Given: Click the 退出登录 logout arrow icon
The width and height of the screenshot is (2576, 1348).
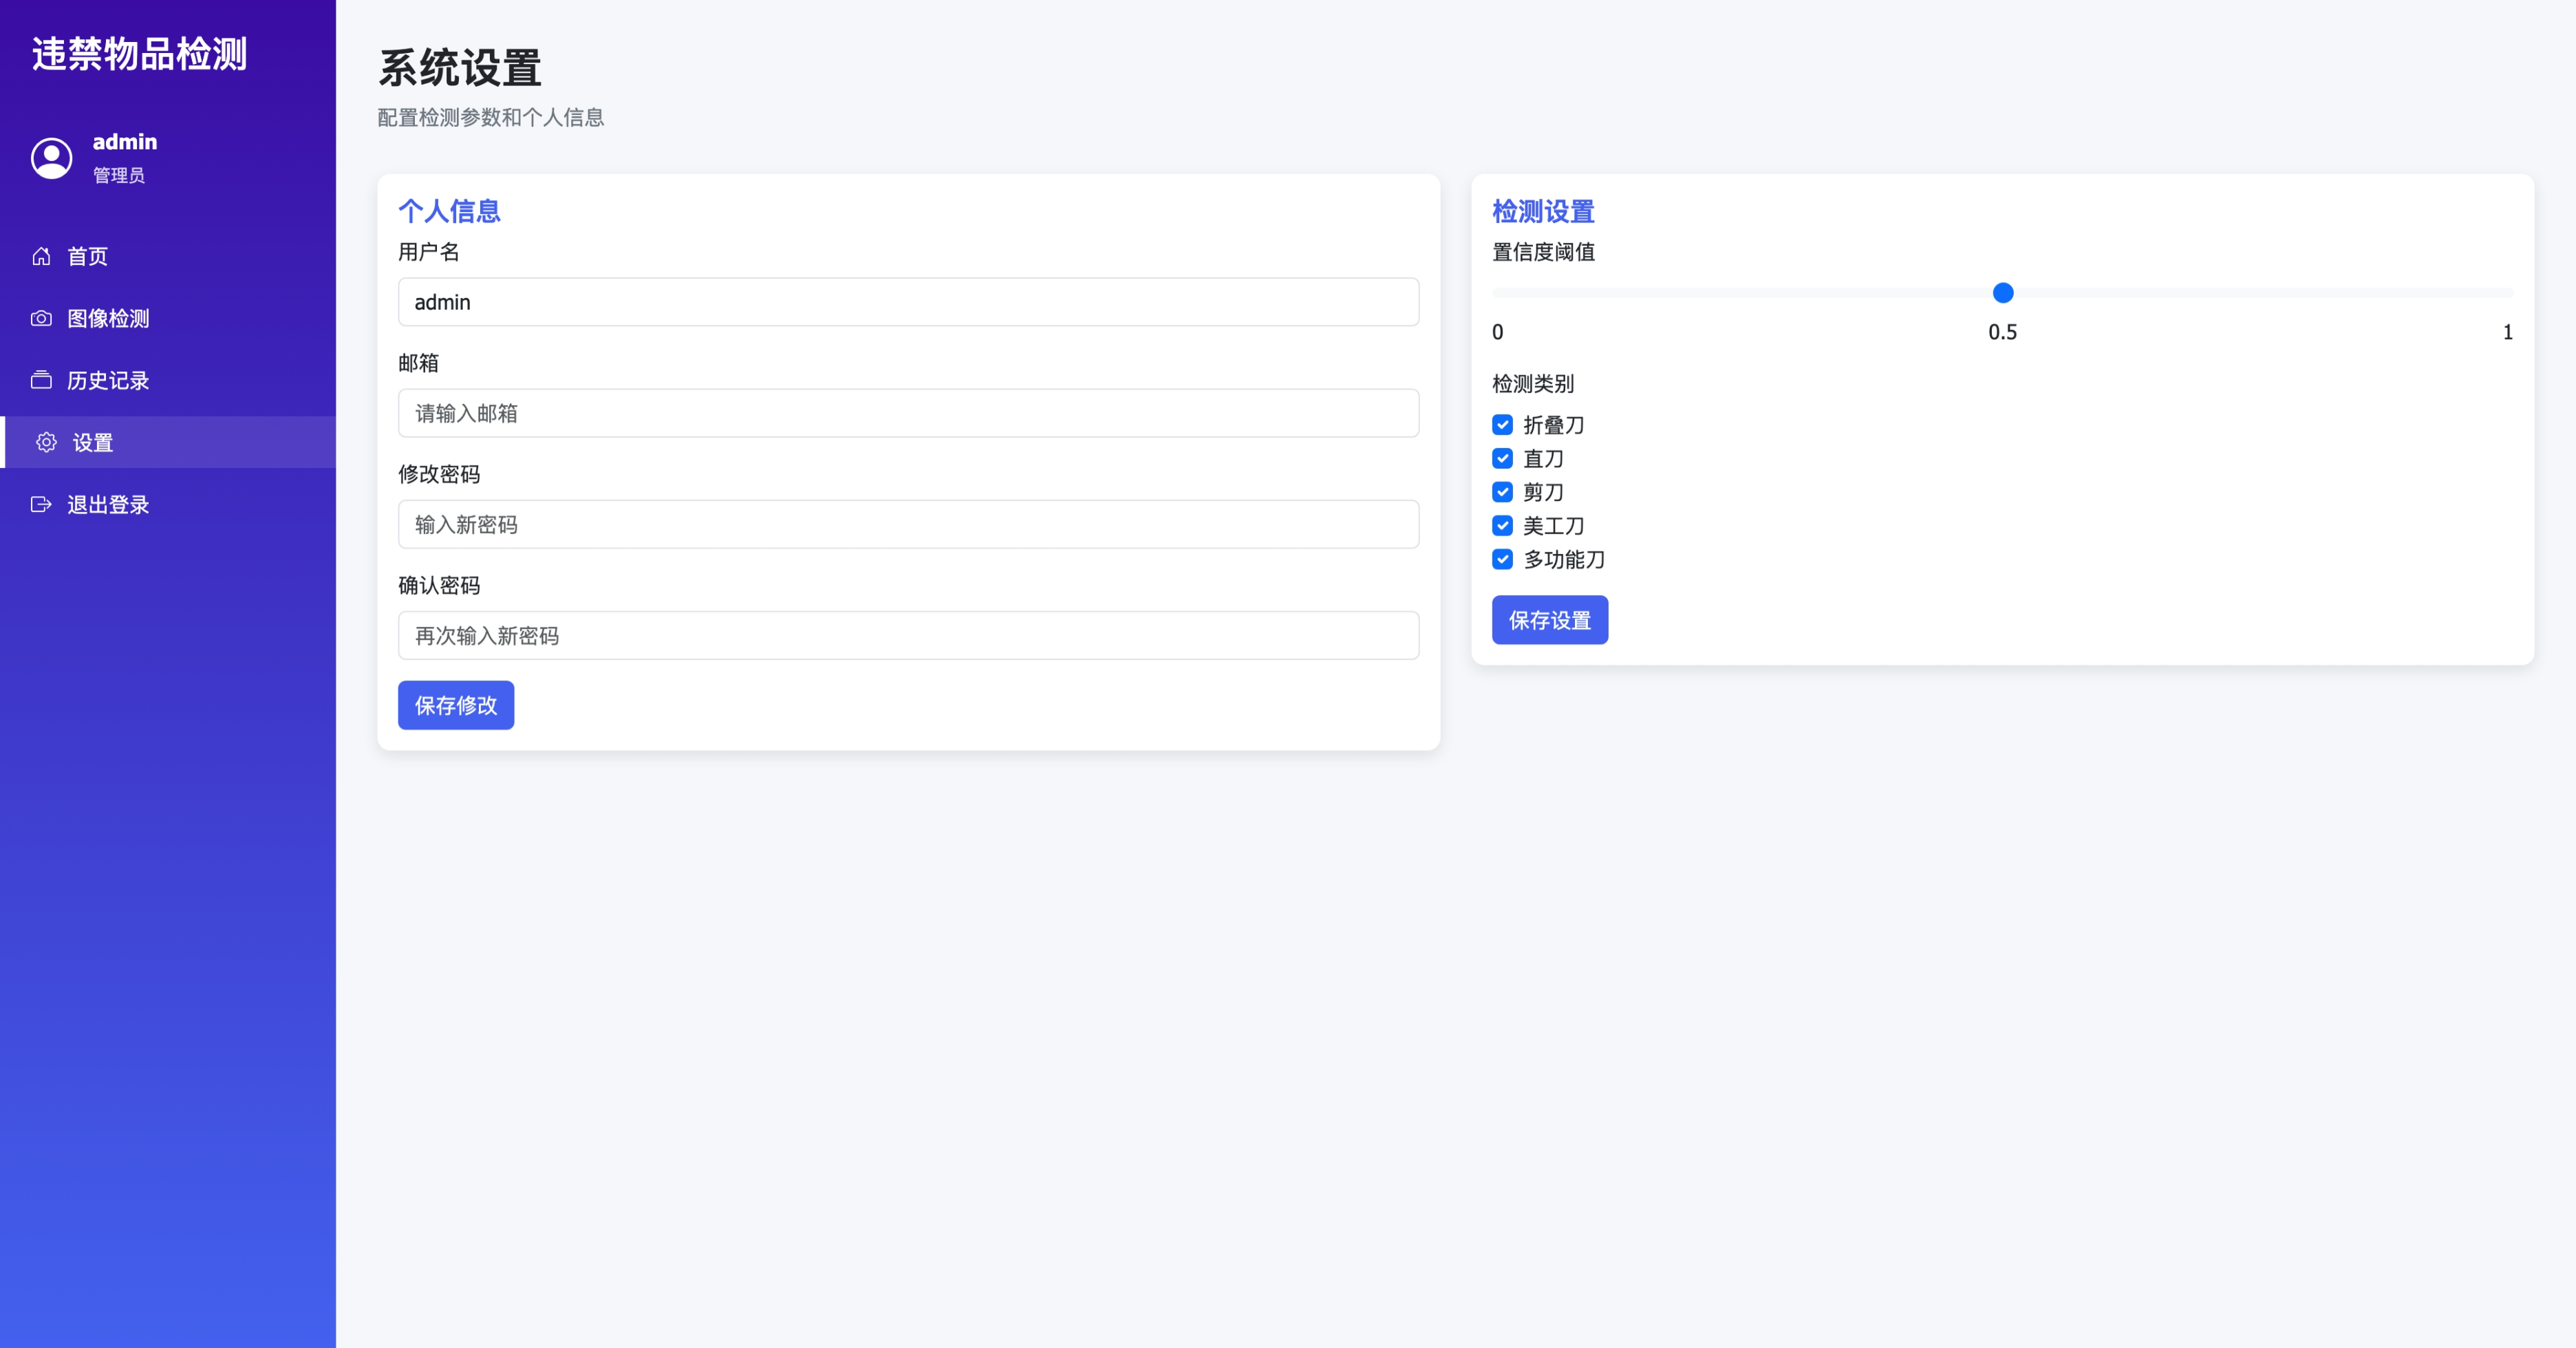Looking at the screenshot, I should point(41,504).
